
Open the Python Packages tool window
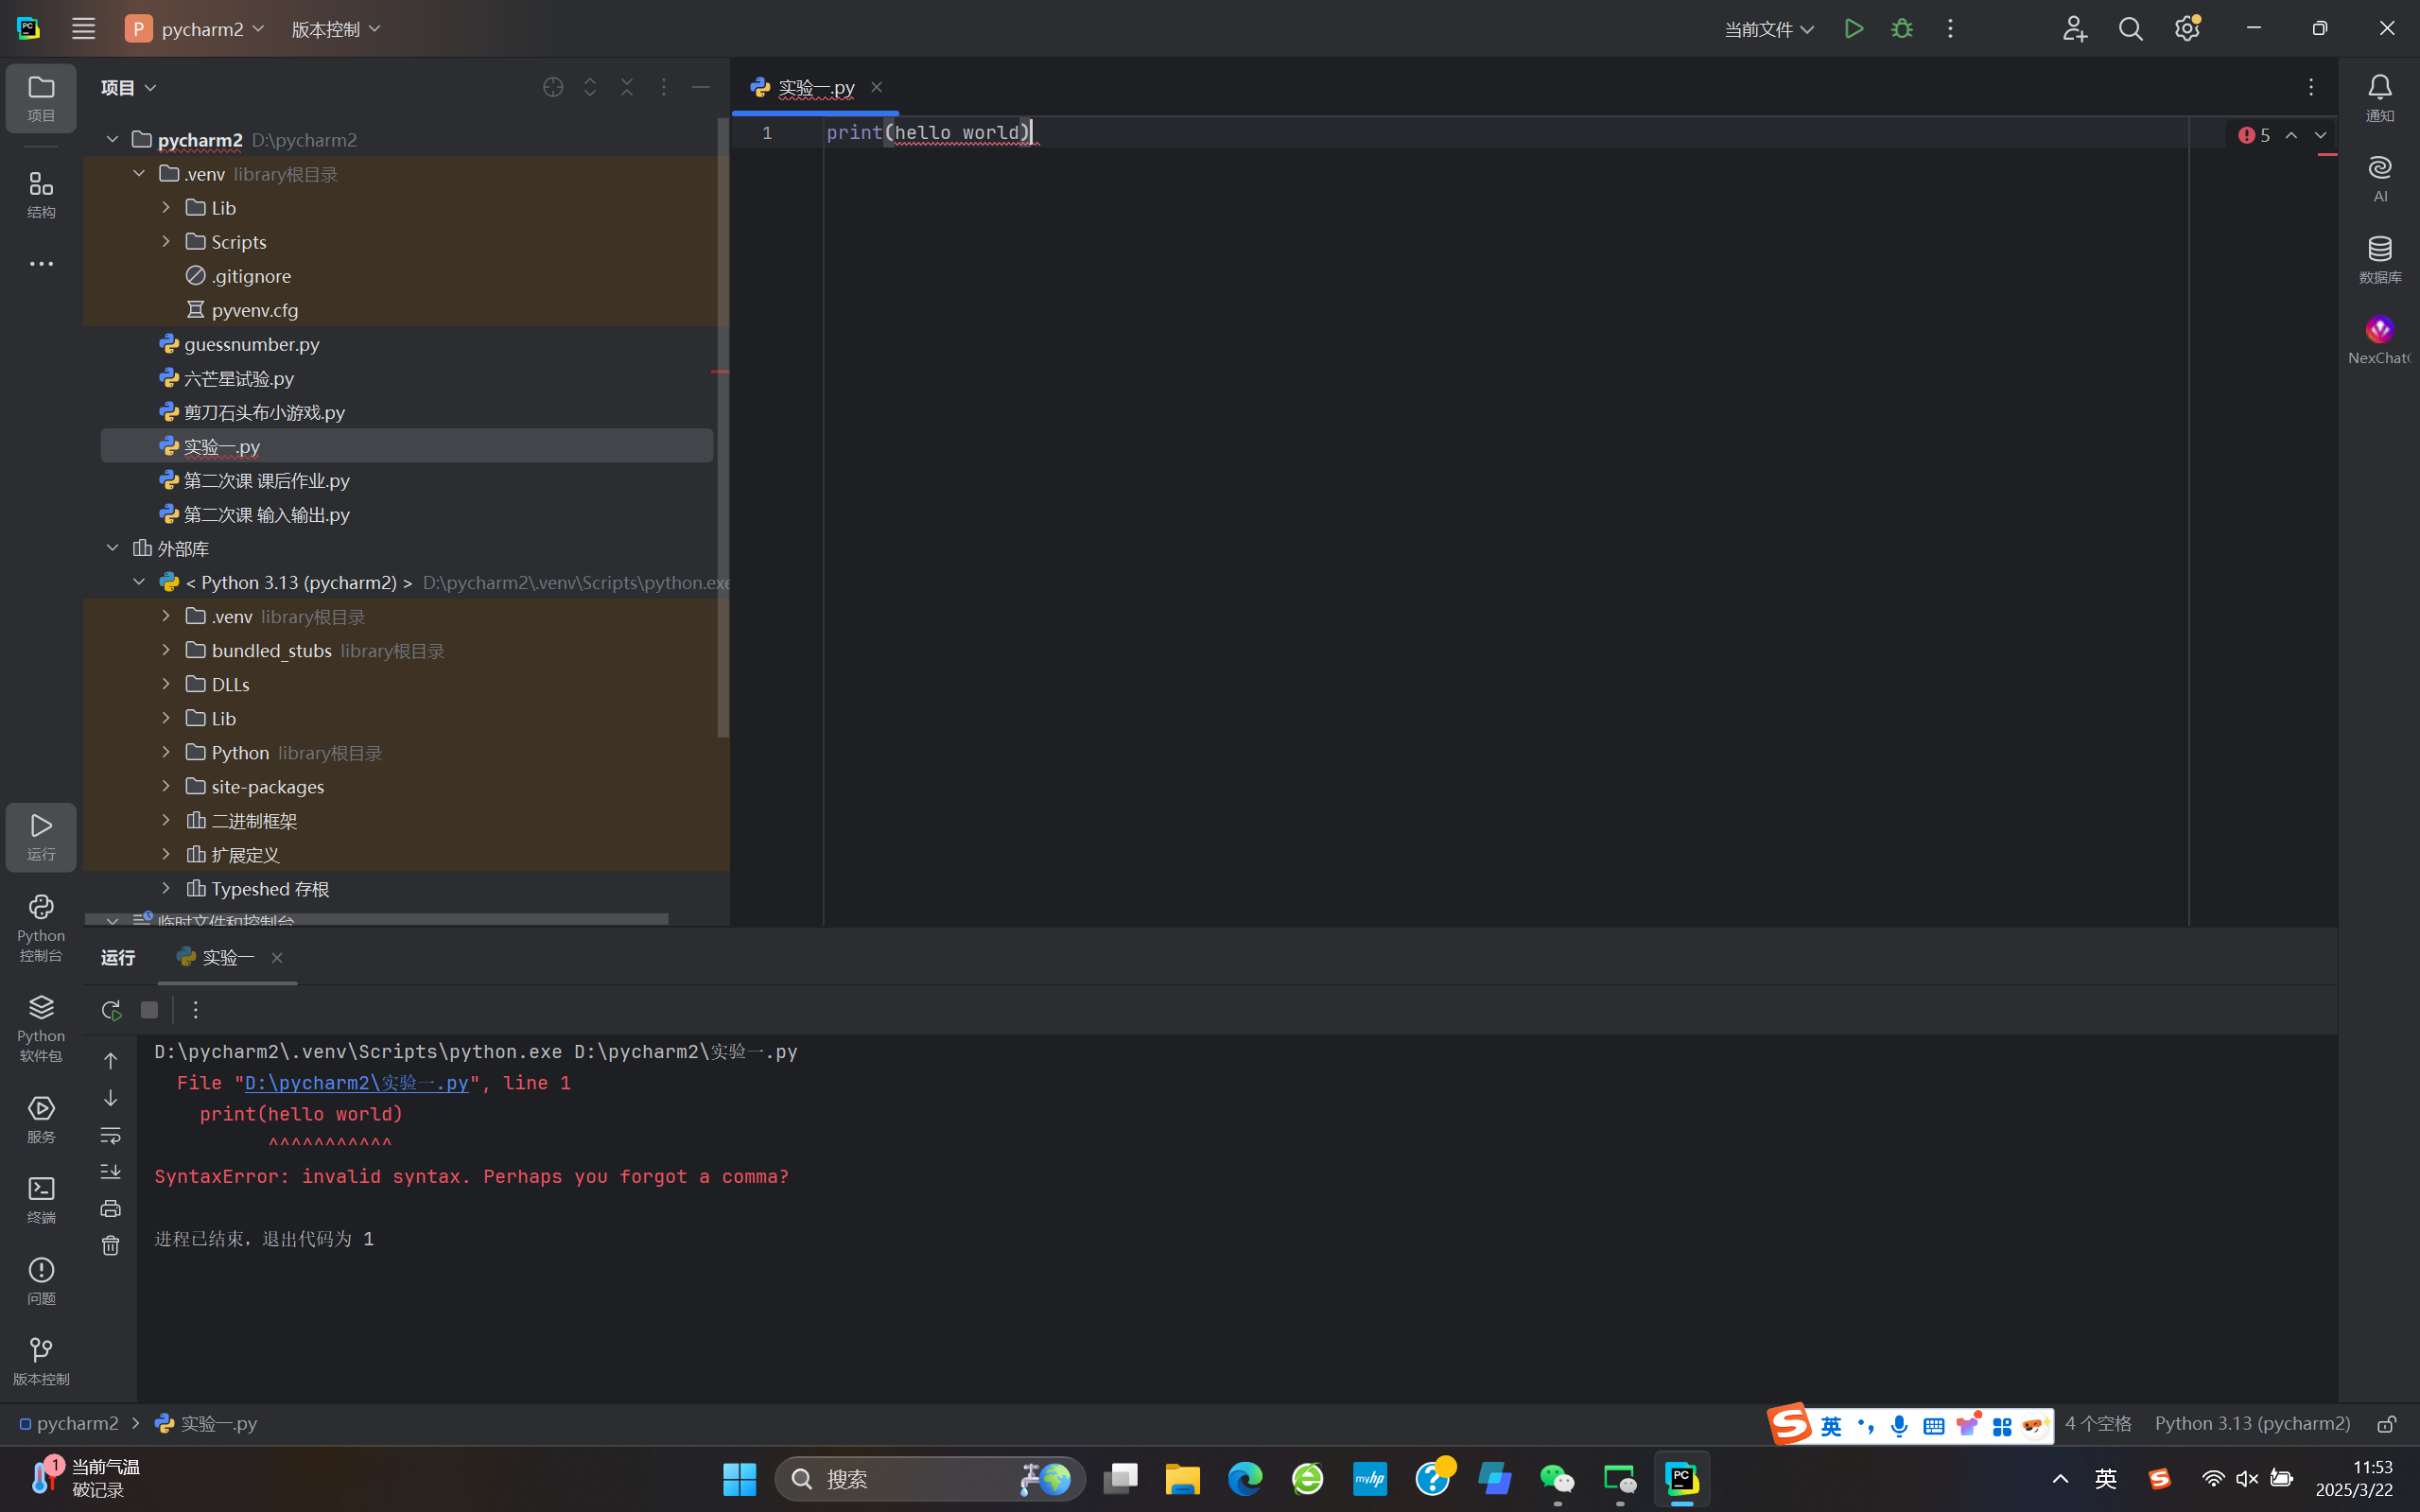41,1026
